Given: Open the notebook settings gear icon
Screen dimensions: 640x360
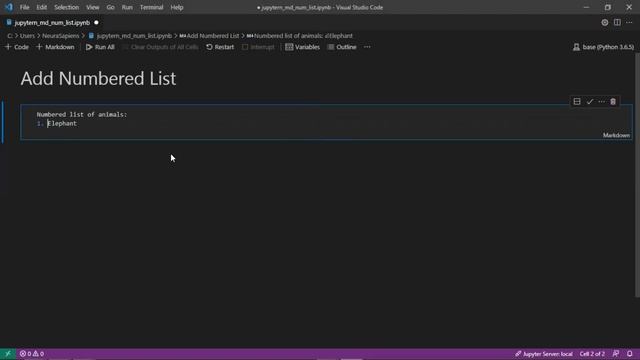Looking at the screenshot, I should click(x=604, y=23).
